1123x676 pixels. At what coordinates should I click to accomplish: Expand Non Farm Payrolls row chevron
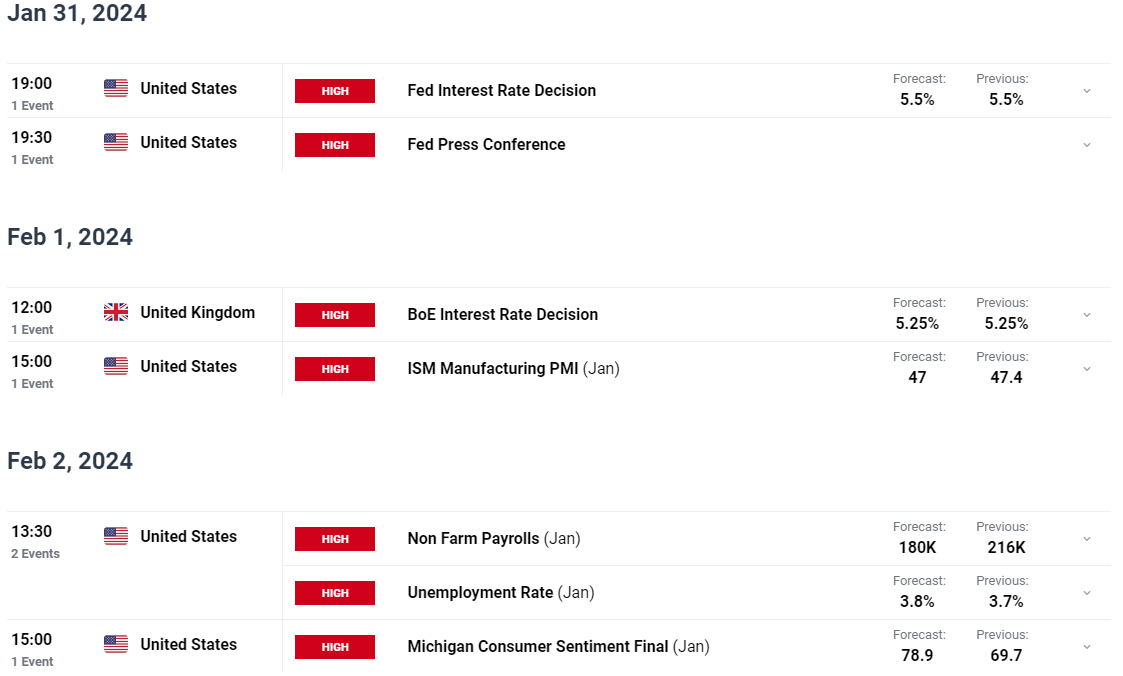pos(1086,539)
